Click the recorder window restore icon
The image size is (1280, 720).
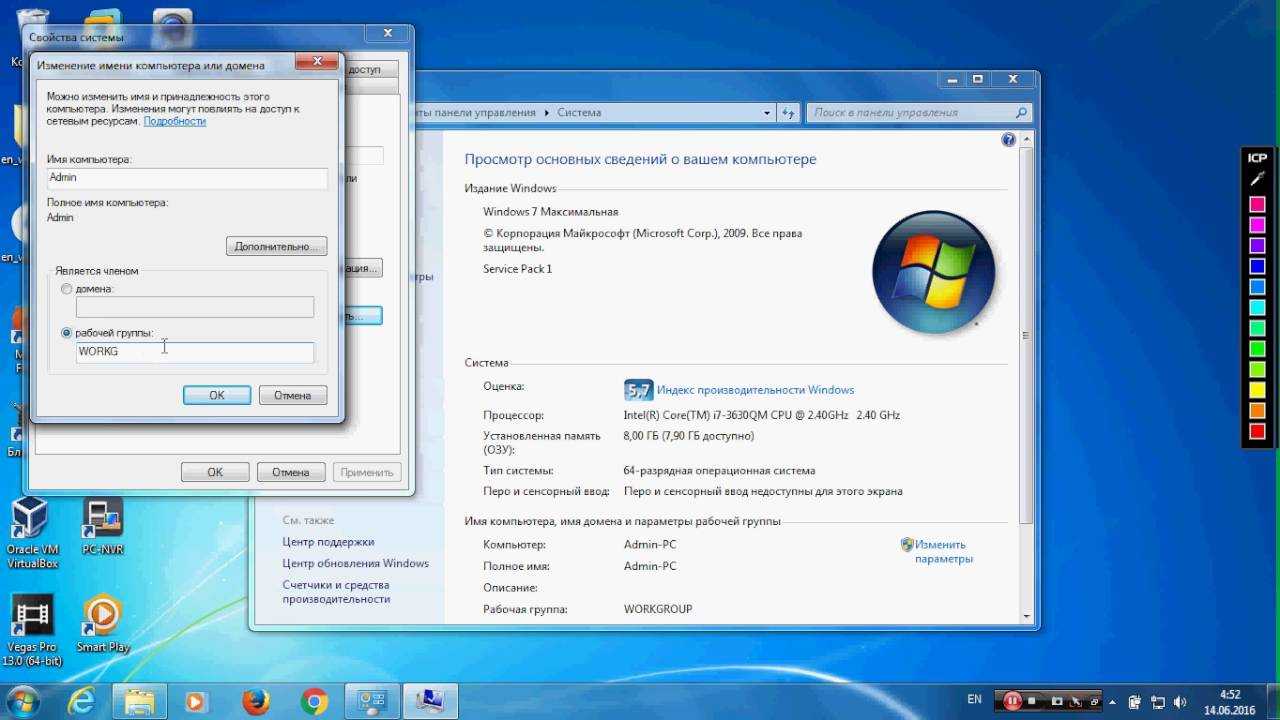click(x=1093, y=701)
